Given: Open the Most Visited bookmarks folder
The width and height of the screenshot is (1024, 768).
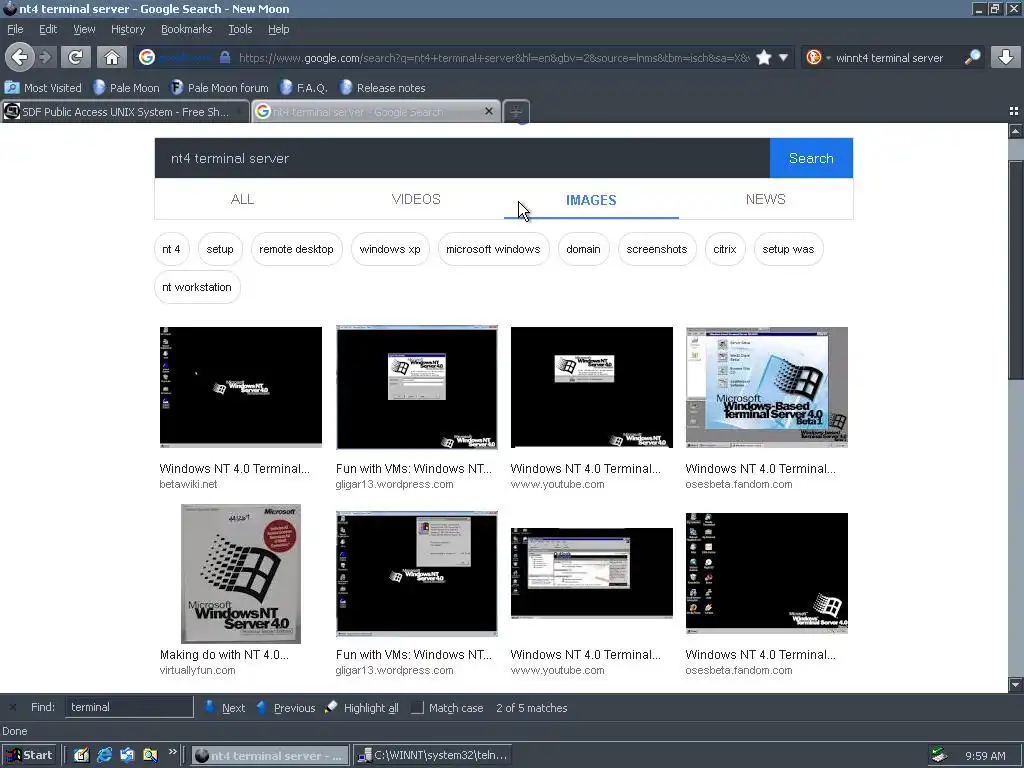Looking at the screenshot, I should (43, 88).
